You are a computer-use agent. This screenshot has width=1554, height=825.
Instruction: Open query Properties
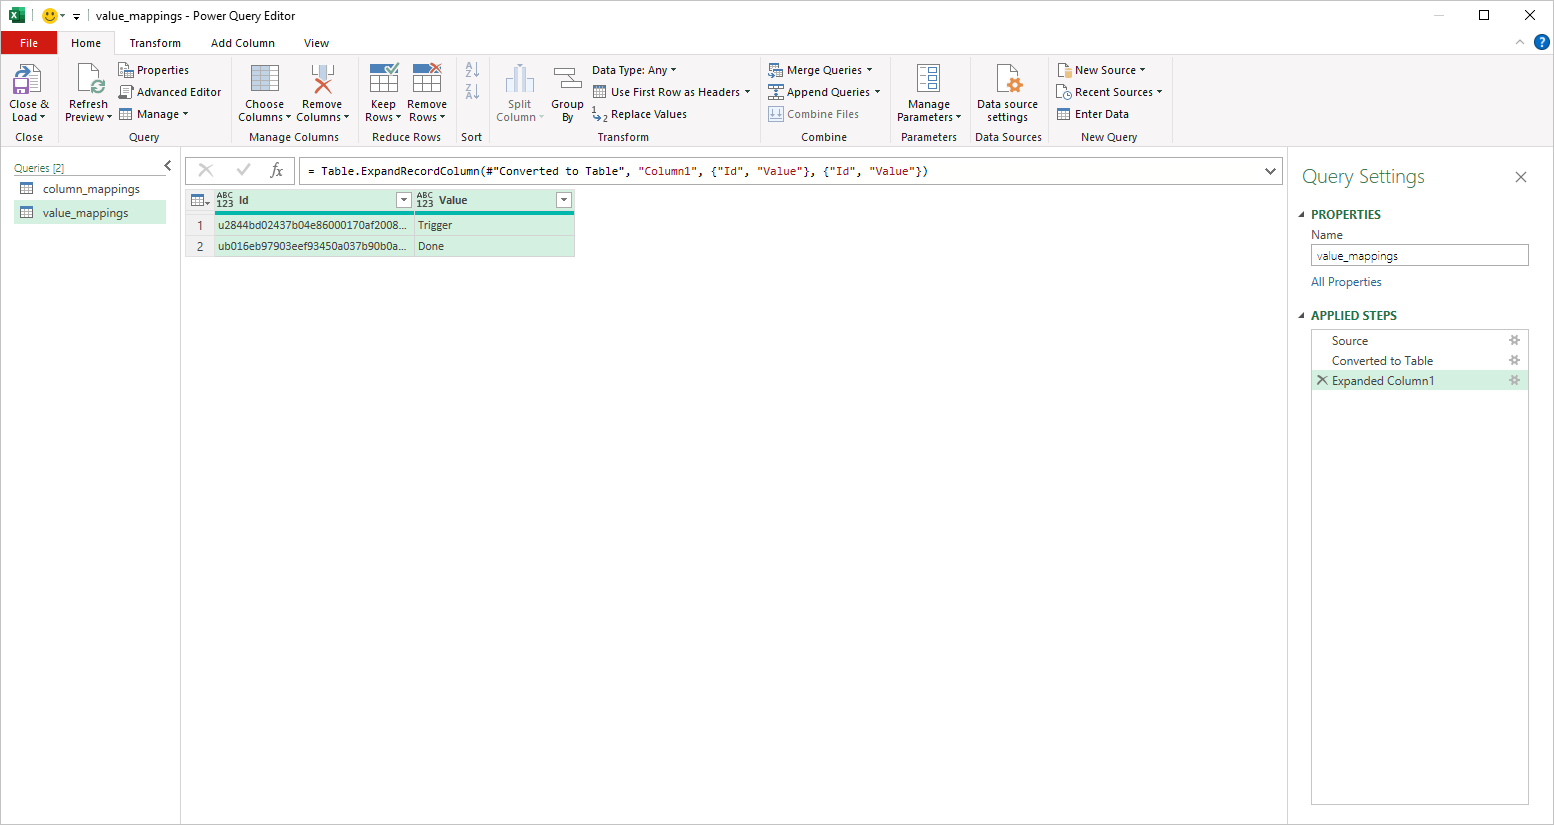153,70
